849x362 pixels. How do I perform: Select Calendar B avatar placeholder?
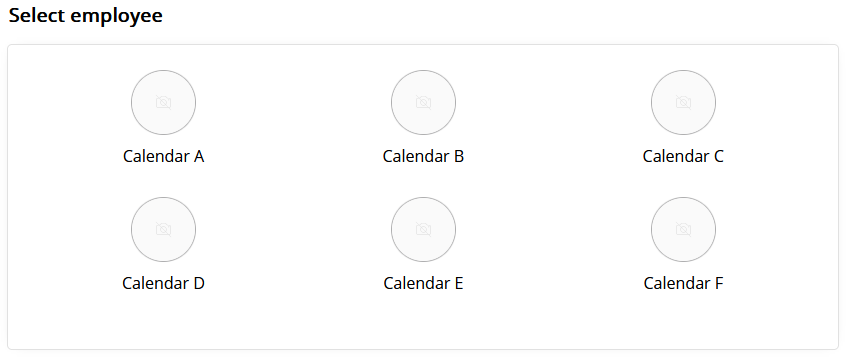(x=423, y=102)
